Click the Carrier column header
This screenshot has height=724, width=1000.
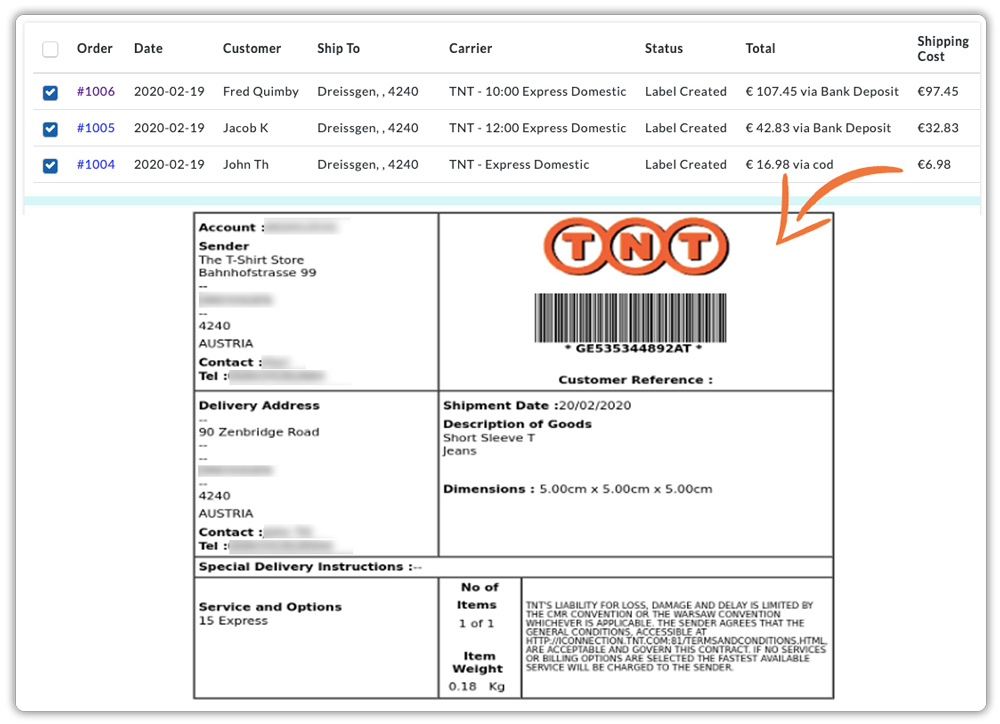pyautogui.click(x=471, y=48)
